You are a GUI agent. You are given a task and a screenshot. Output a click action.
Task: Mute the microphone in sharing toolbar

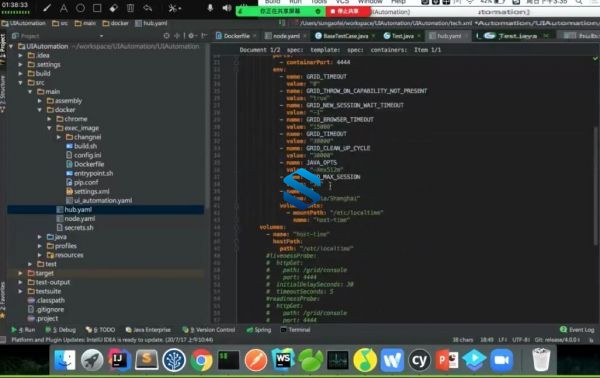(x=210, y=8)
